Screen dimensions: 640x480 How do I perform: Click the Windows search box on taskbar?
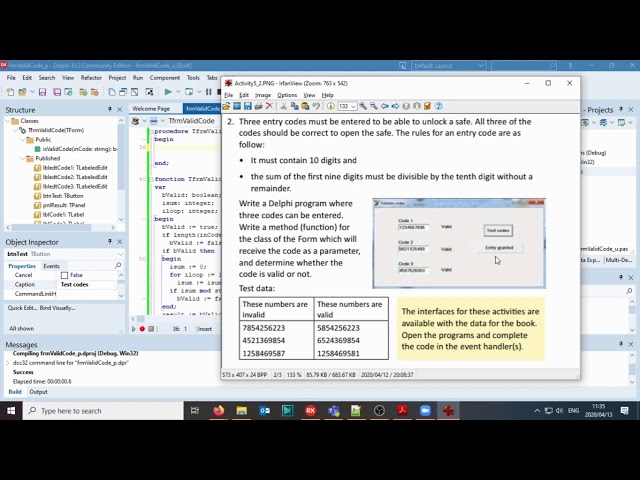pyautogui.click(x=103, y=411)
